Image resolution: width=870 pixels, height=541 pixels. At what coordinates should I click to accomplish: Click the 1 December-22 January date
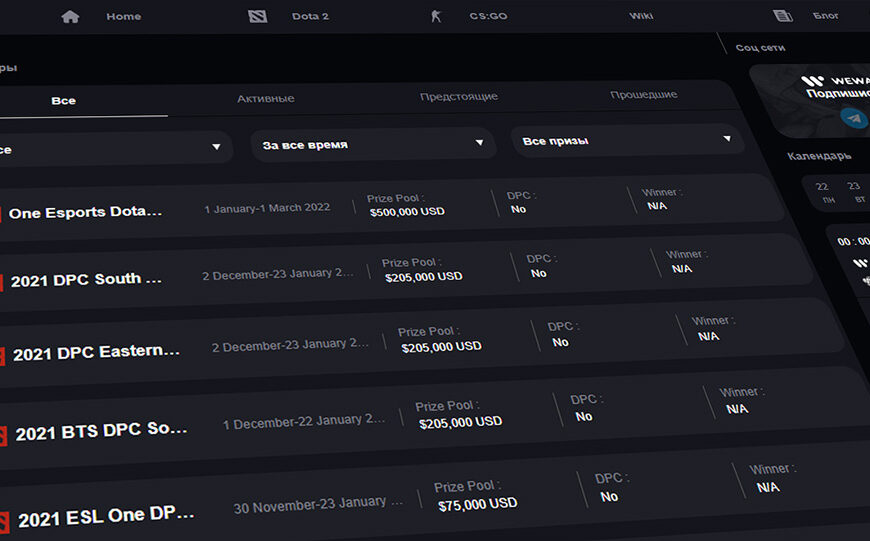tap(304, 422)
